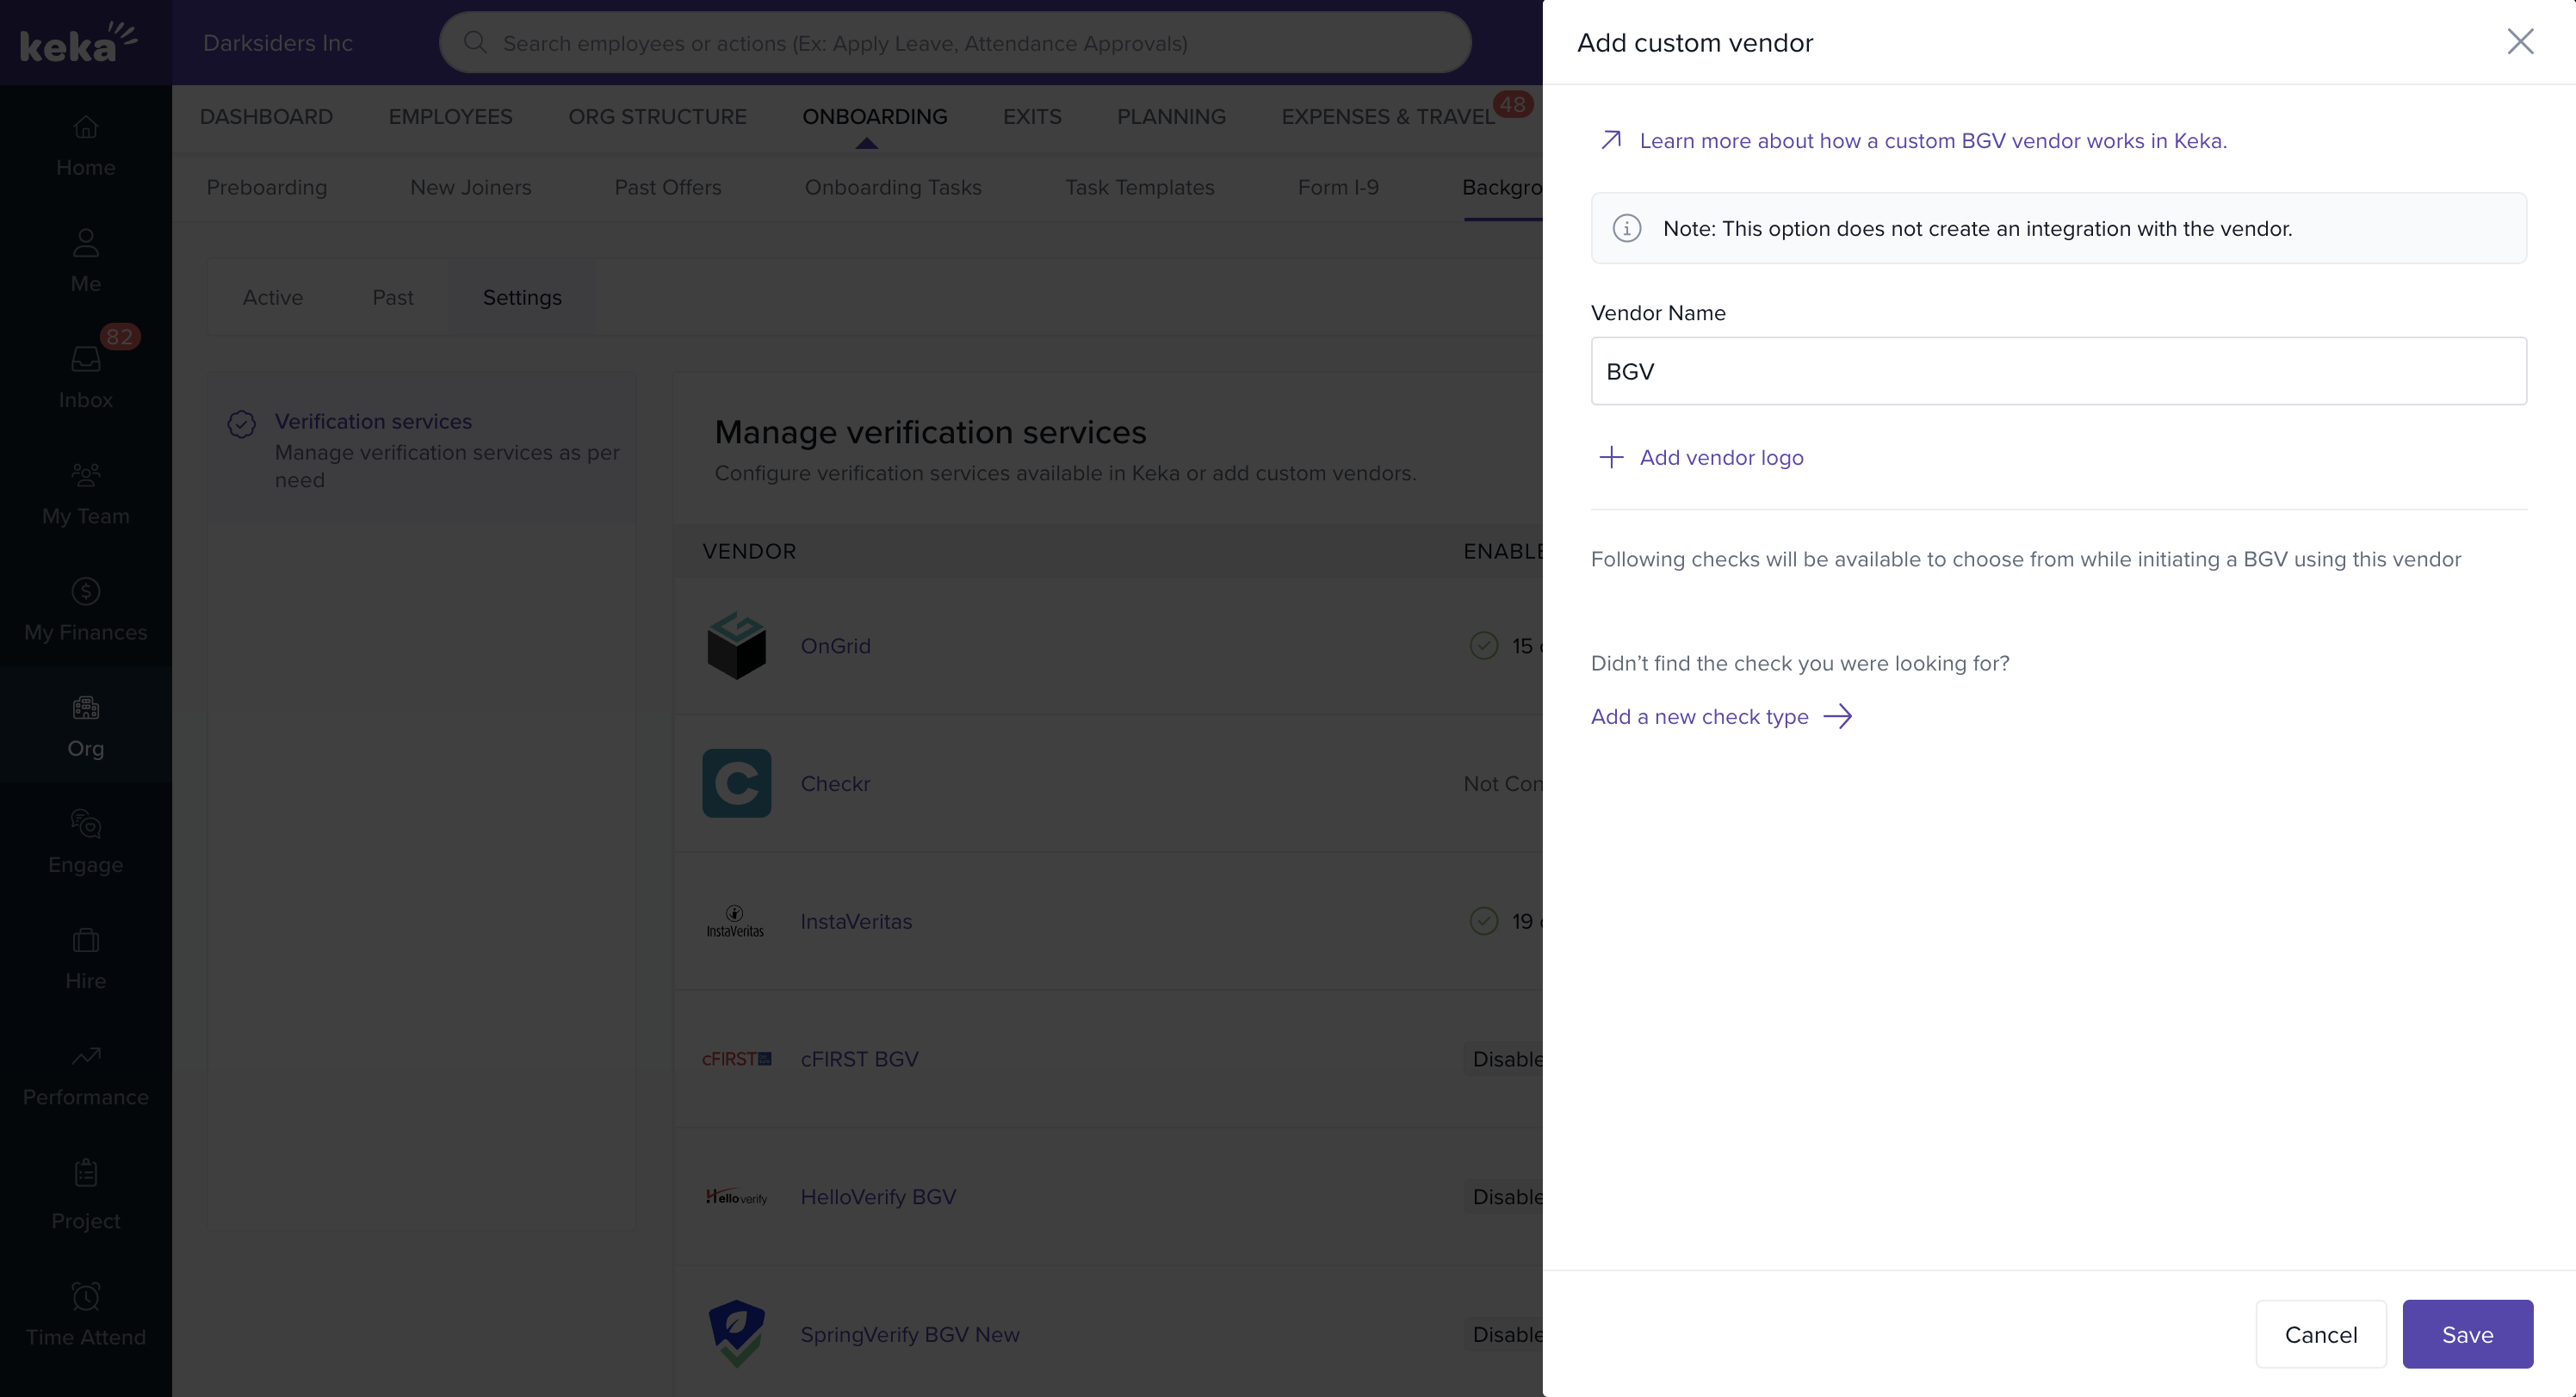Go to the Inbox sidebar icon
Screen dimensions: 2576x1397
pyautogui.click(x=86, y=360)
